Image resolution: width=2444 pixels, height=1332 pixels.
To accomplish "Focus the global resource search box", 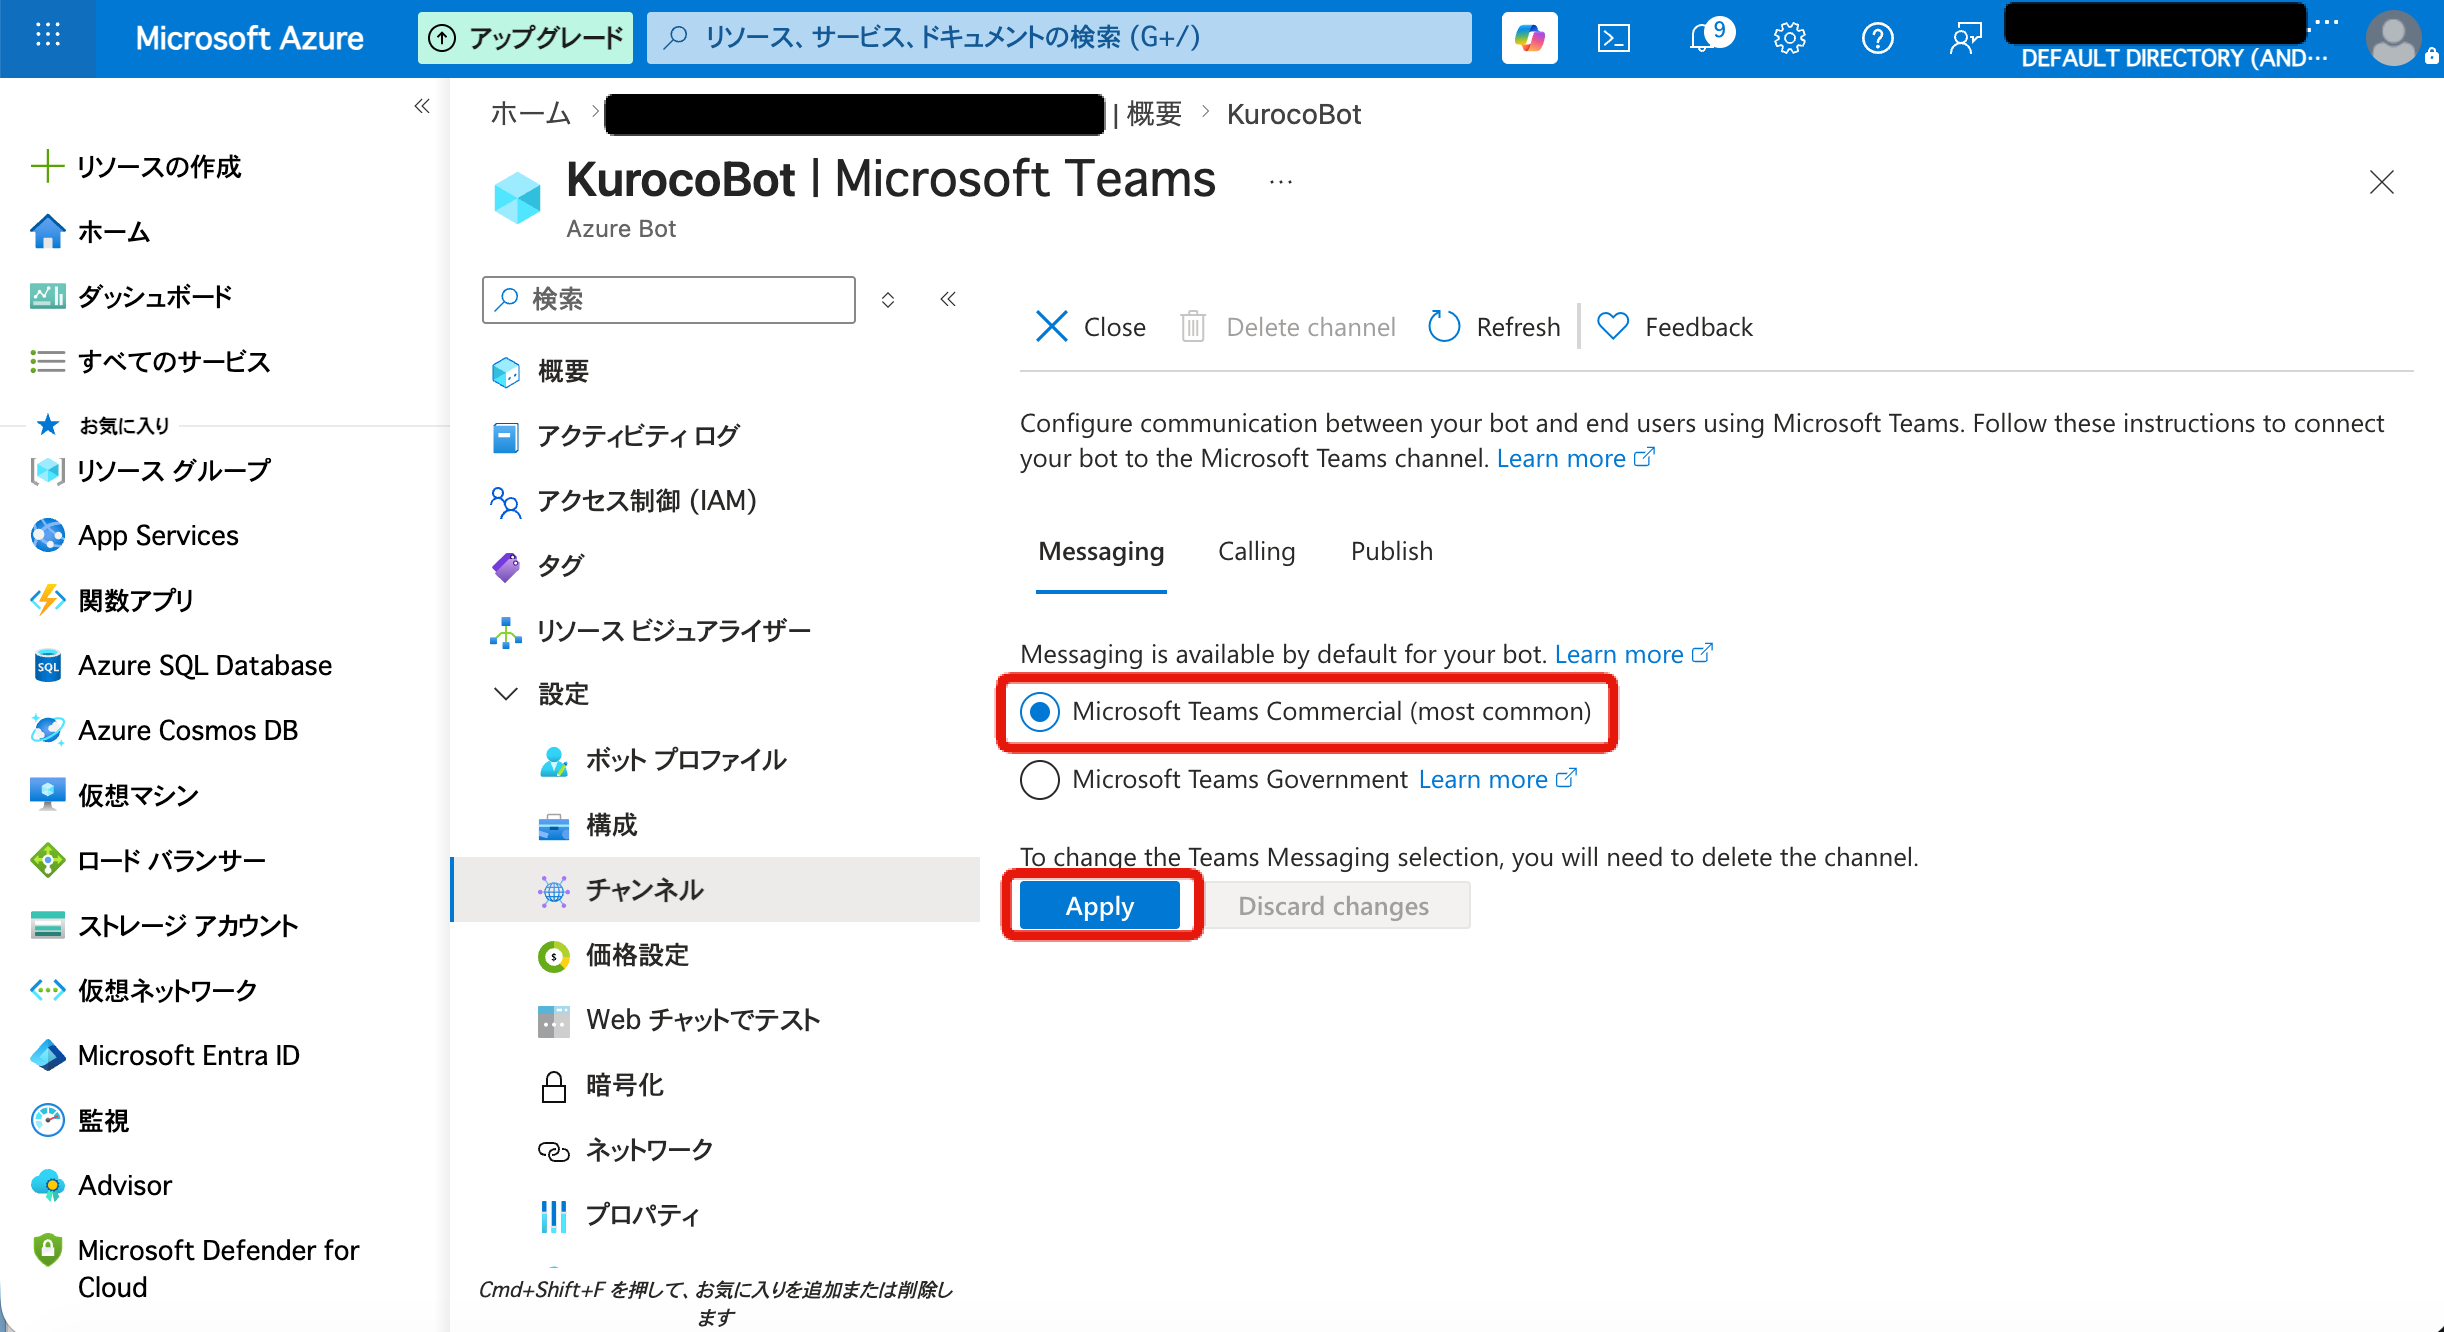I will (1059, 38).
